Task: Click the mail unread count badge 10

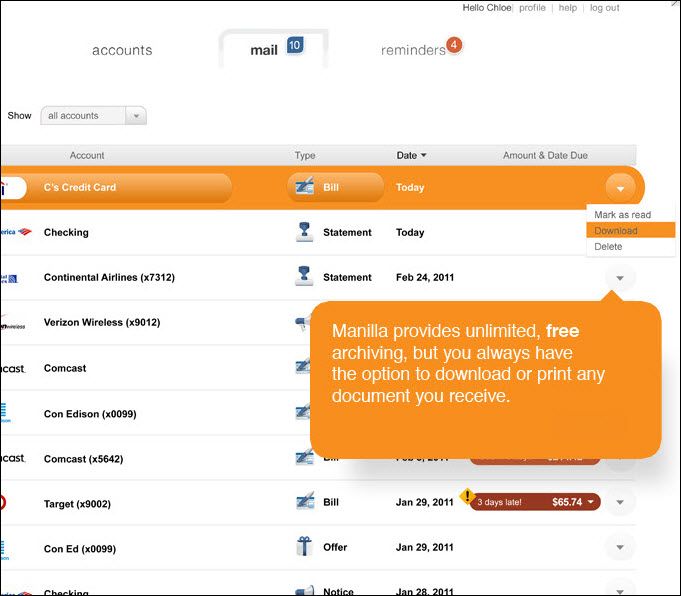Action: pos(295,45)
